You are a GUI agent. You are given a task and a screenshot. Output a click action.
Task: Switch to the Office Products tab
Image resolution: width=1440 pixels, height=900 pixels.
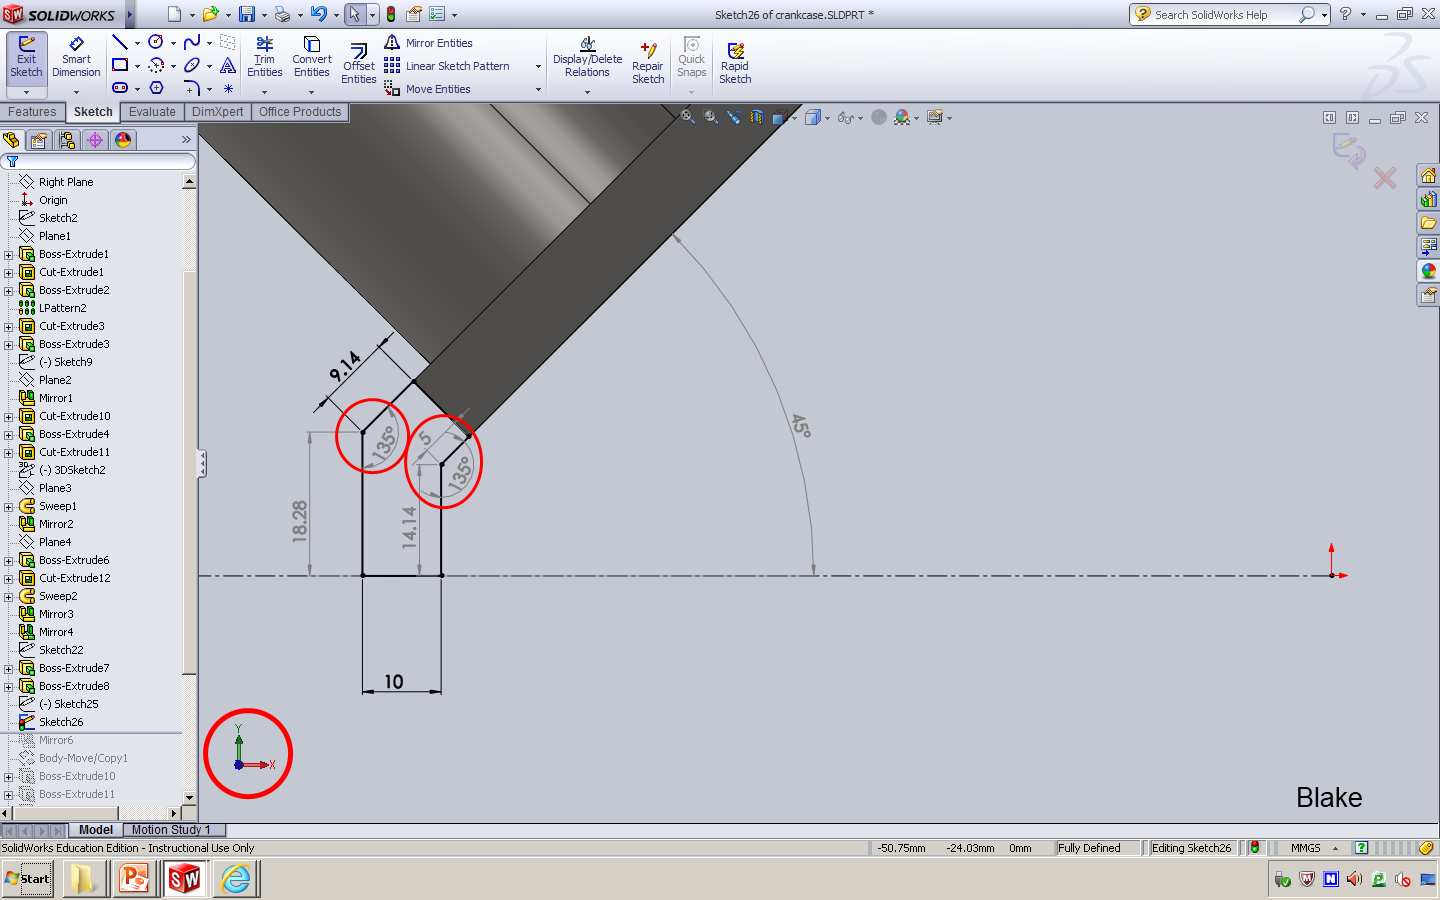click(300, 112)
